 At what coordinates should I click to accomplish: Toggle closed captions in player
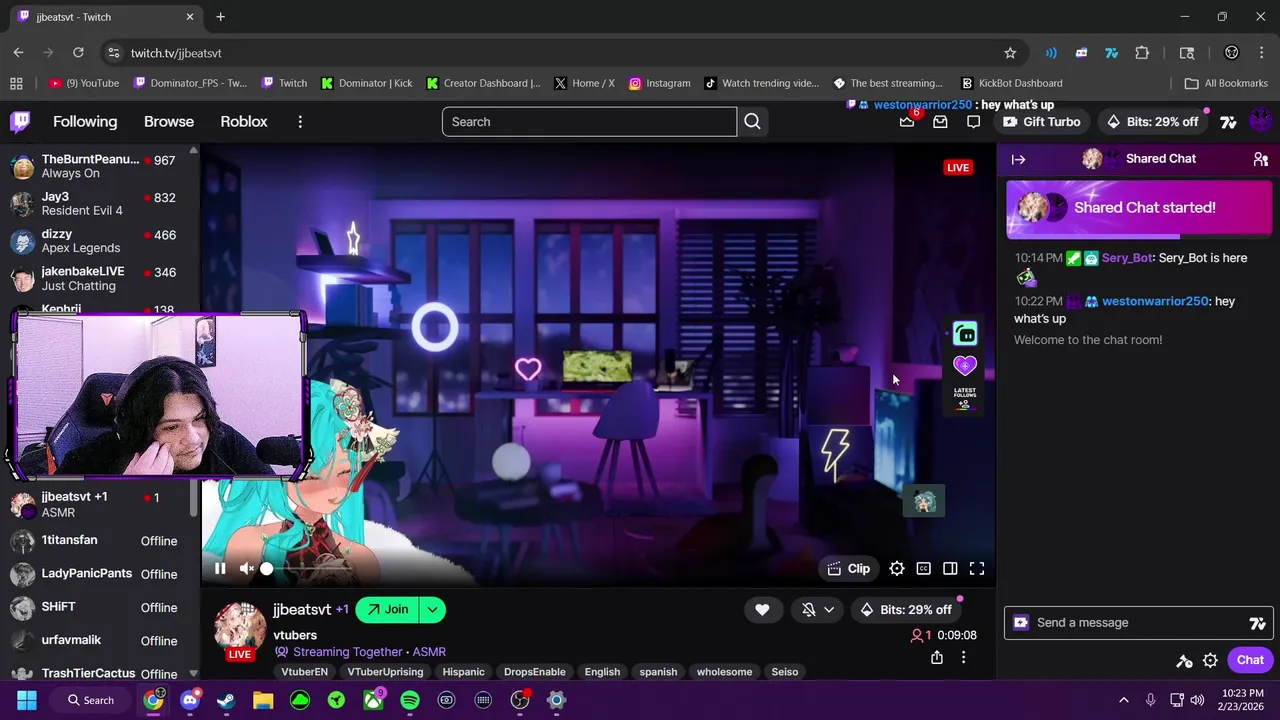point(923,569)
